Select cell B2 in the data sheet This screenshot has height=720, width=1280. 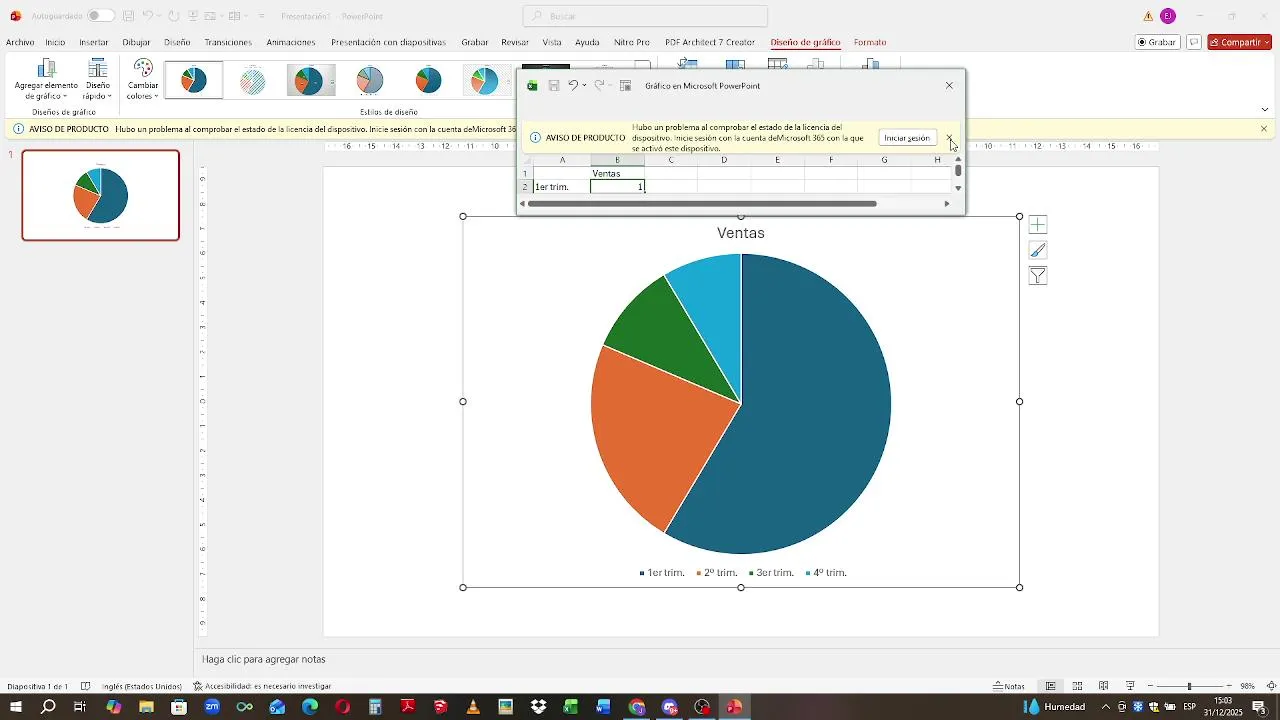(x=617, y=187)
